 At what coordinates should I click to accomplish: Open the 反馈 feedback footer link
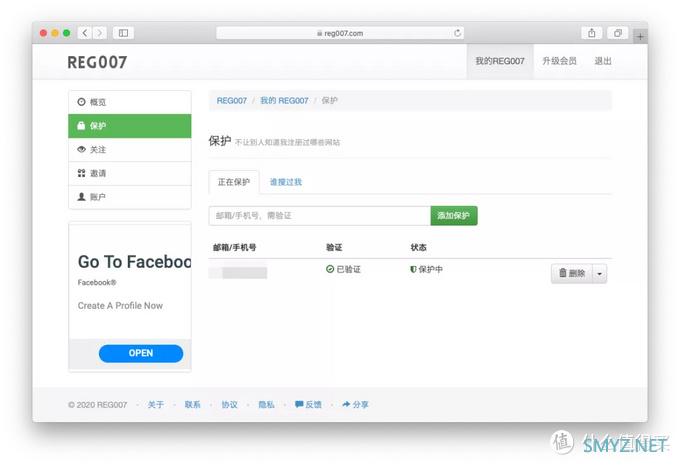308,405
